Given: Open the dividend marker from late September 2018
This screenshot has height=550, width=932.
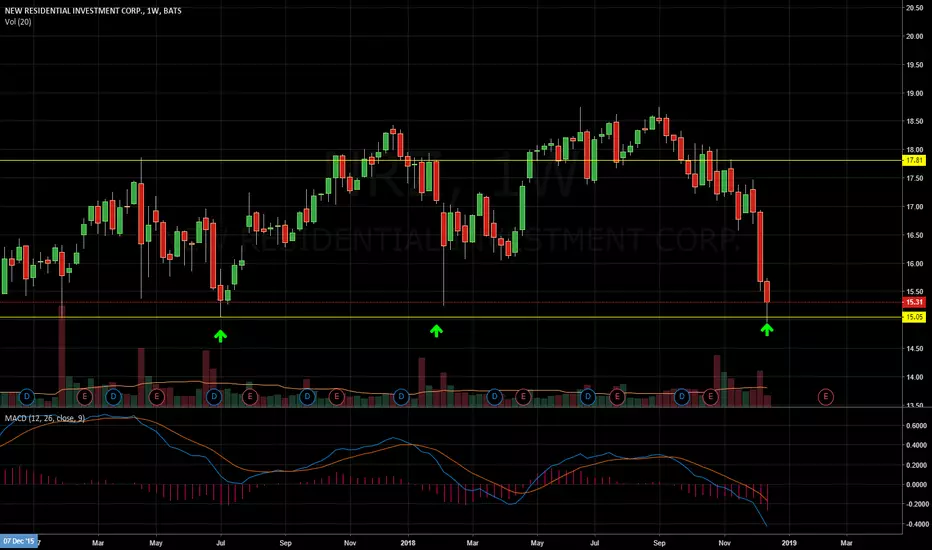Looking at the screenshot, I should 682,397.
